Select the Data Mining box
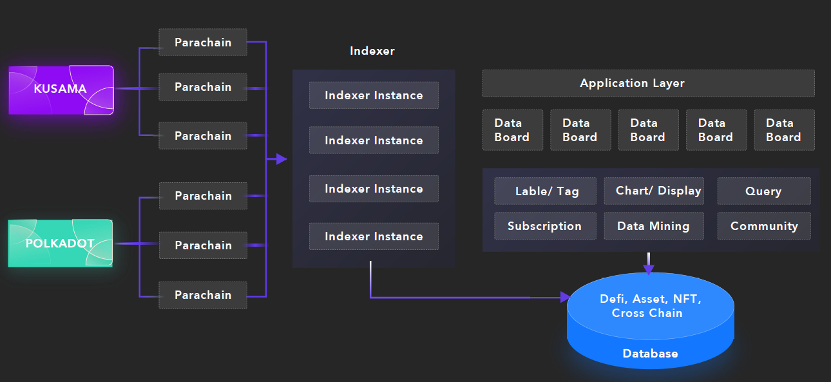This screenshot has height=382, width=832. tap(654, 226)
